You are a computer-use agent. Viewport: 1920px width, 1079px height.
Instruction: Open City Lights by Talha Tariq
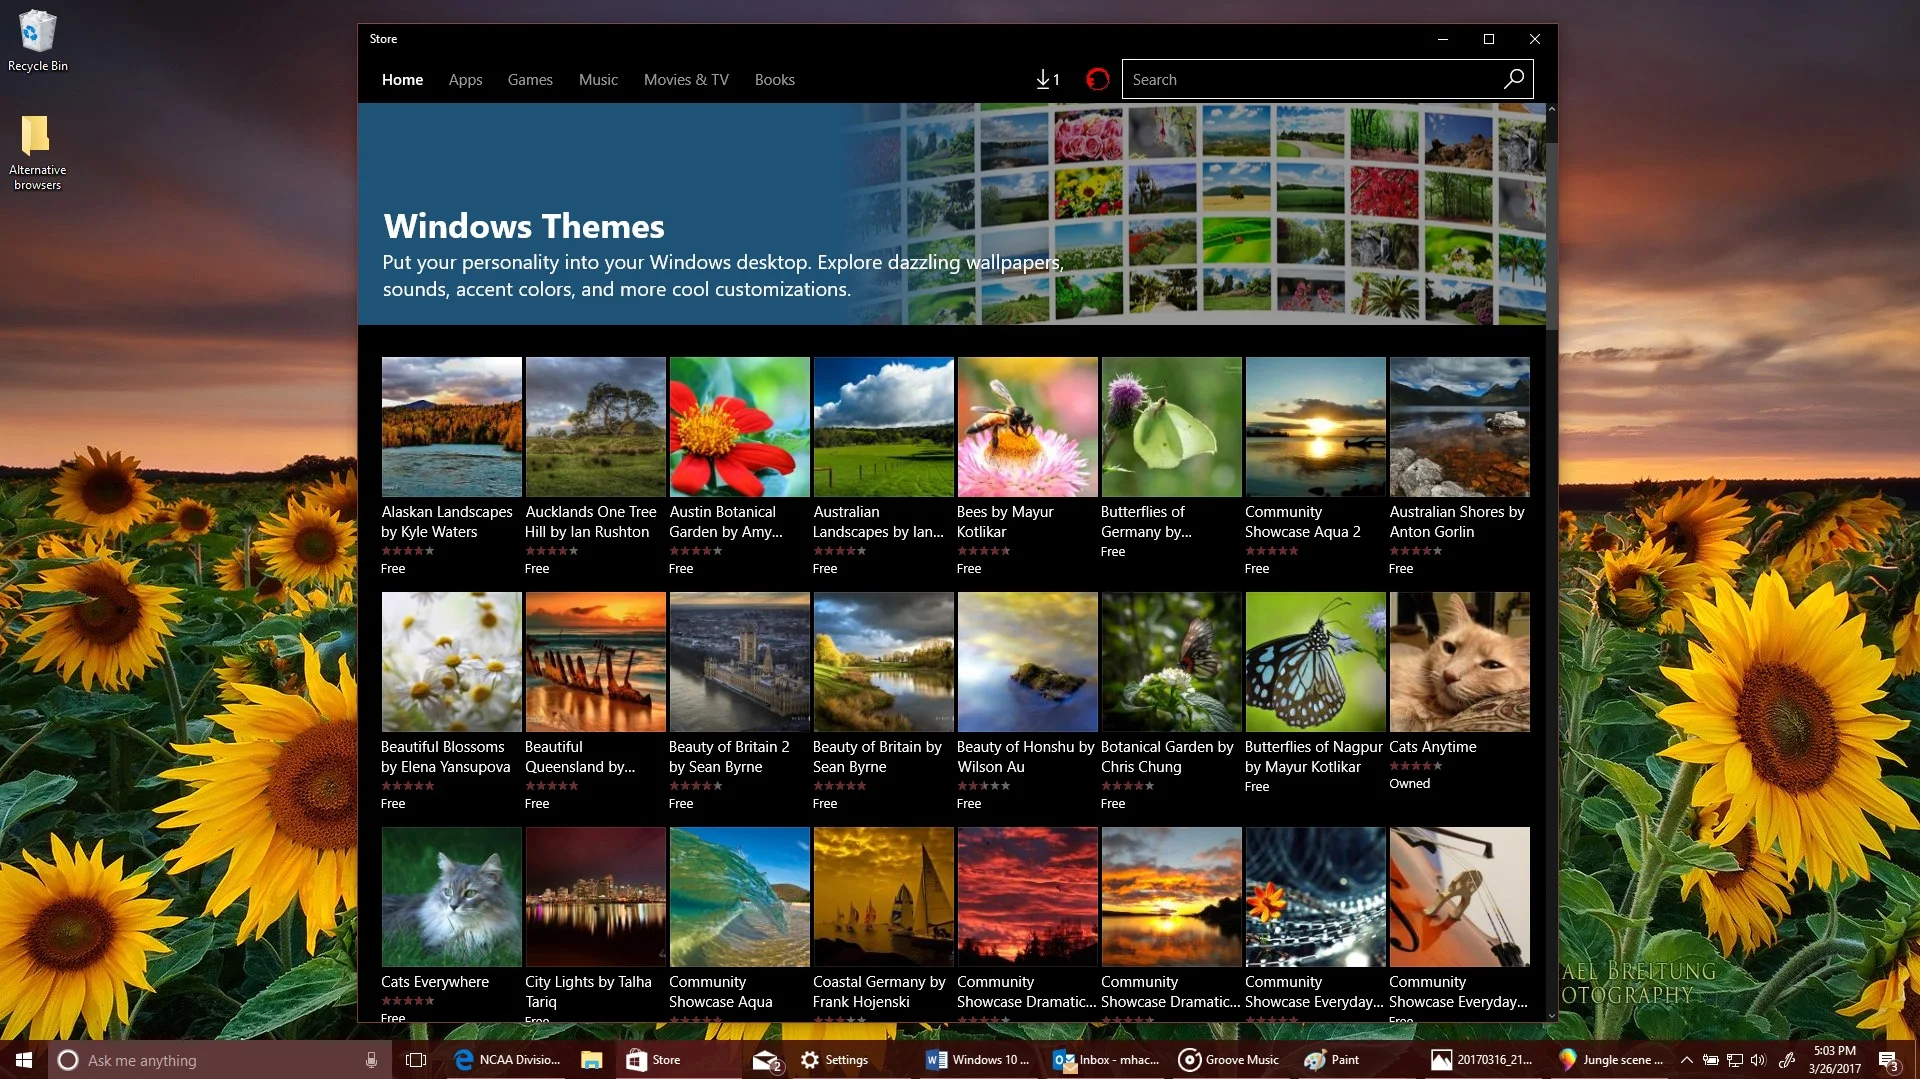coord(595,924)
